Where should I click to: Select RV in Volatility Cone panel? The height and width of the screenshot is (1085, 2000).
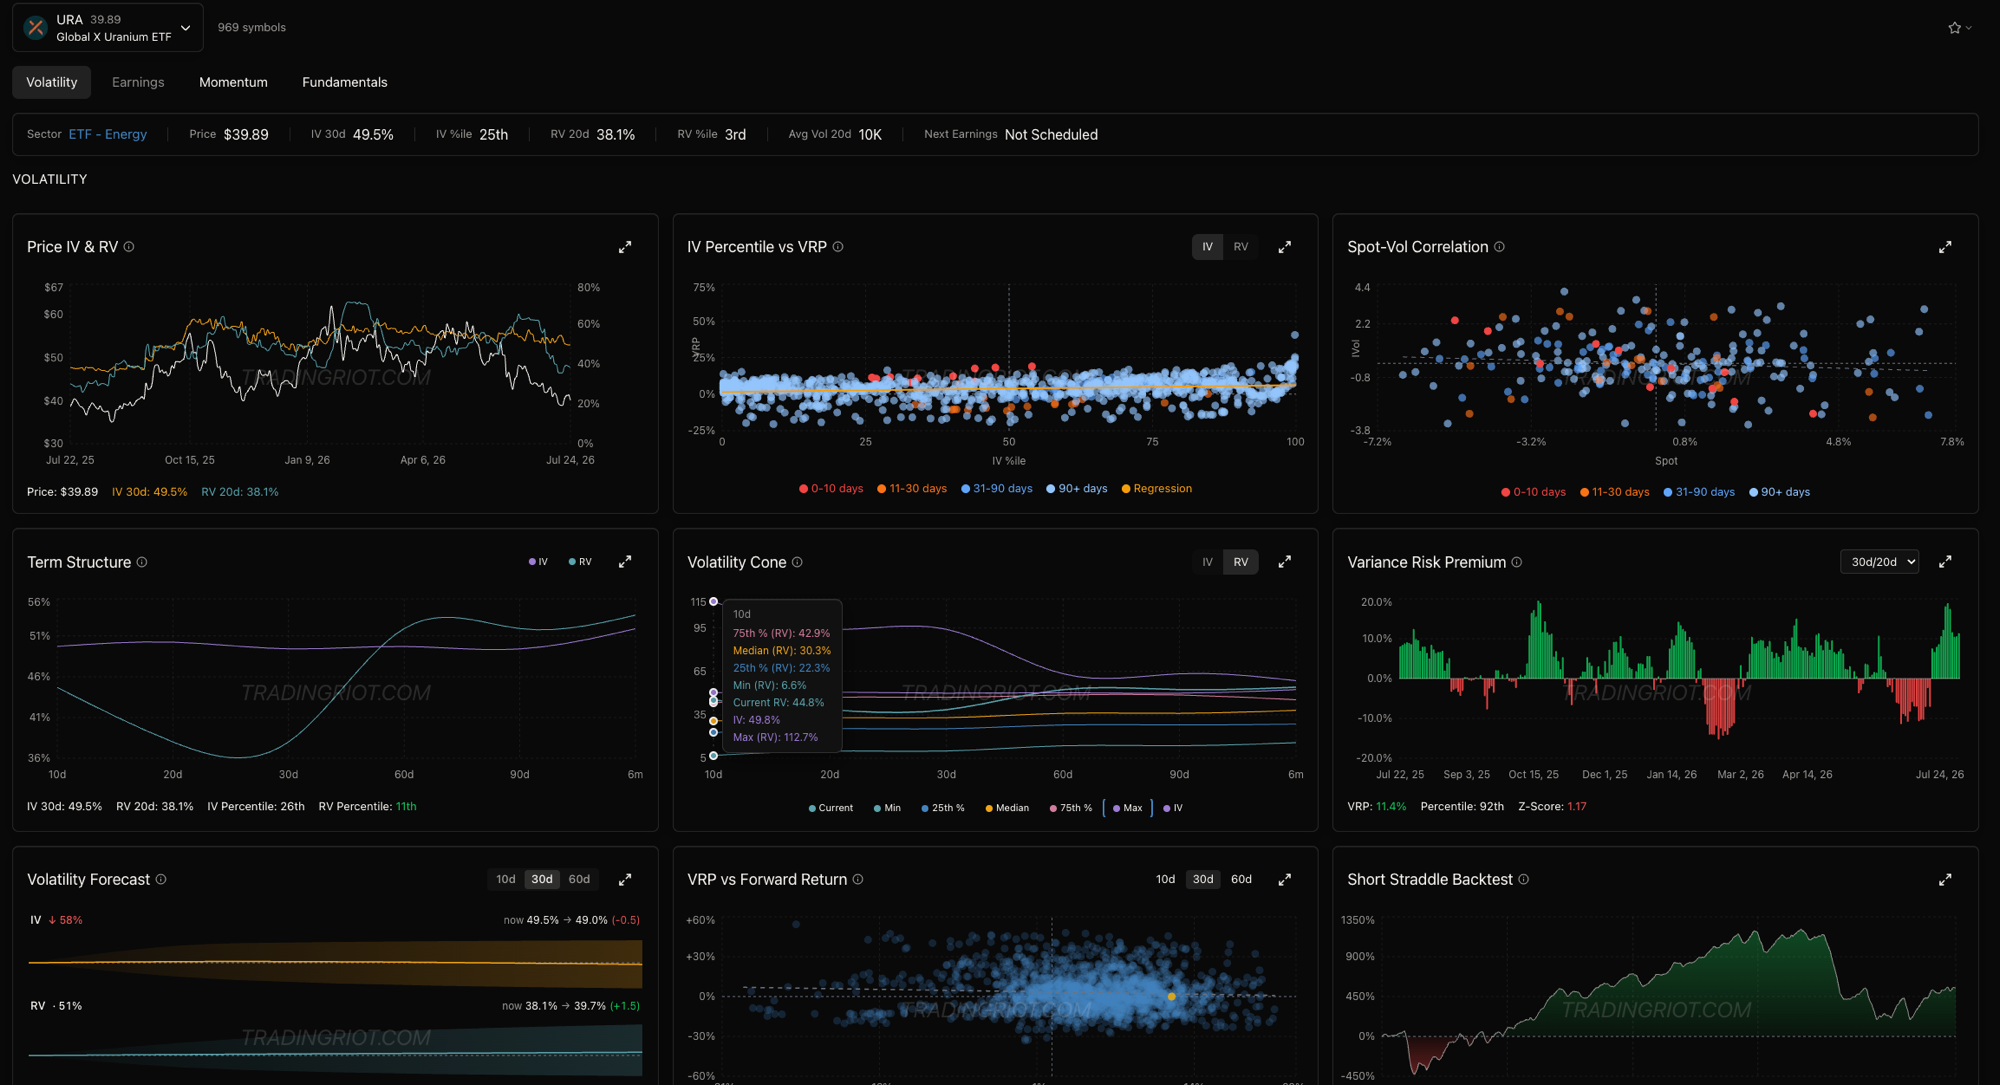1241,562
